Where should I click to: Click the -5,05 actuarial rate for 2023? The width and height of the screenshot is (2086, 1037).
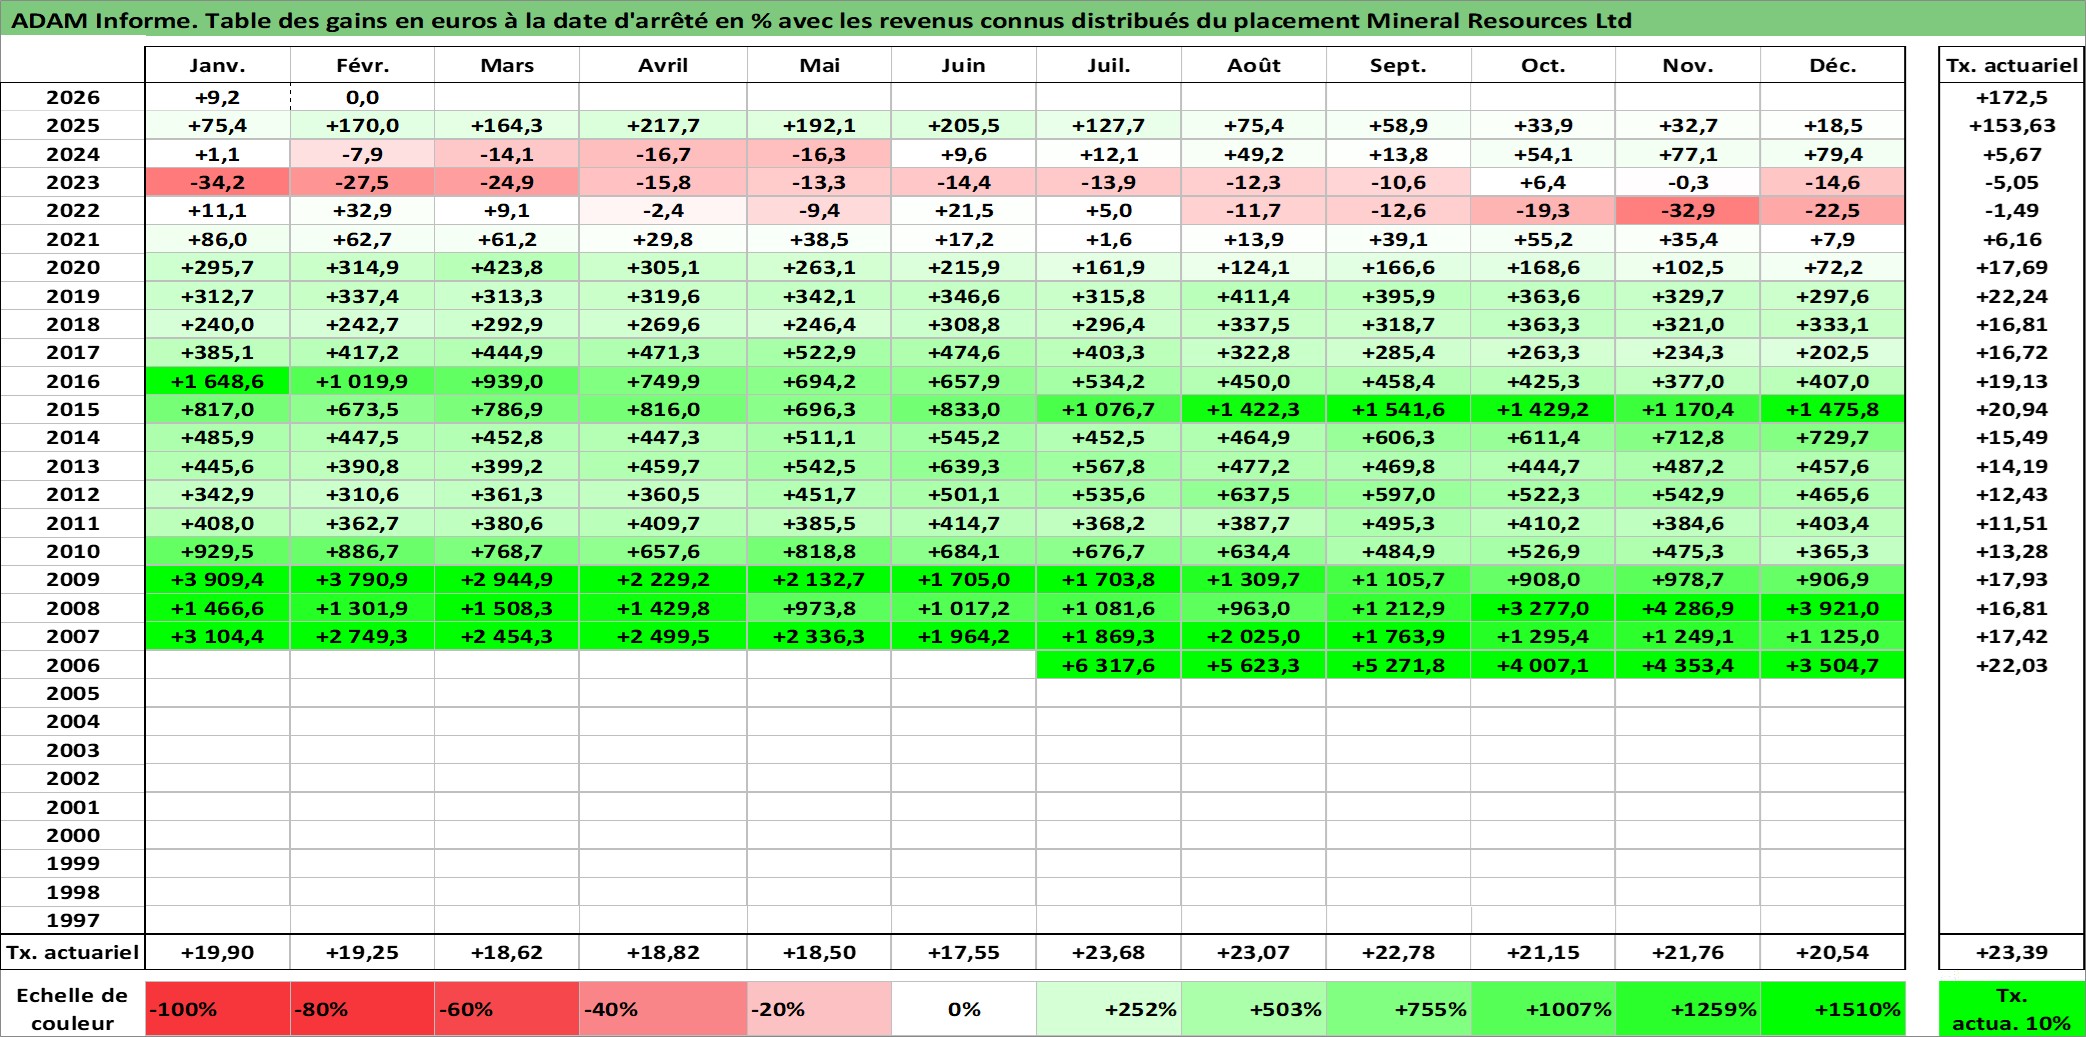[2012, 182]
